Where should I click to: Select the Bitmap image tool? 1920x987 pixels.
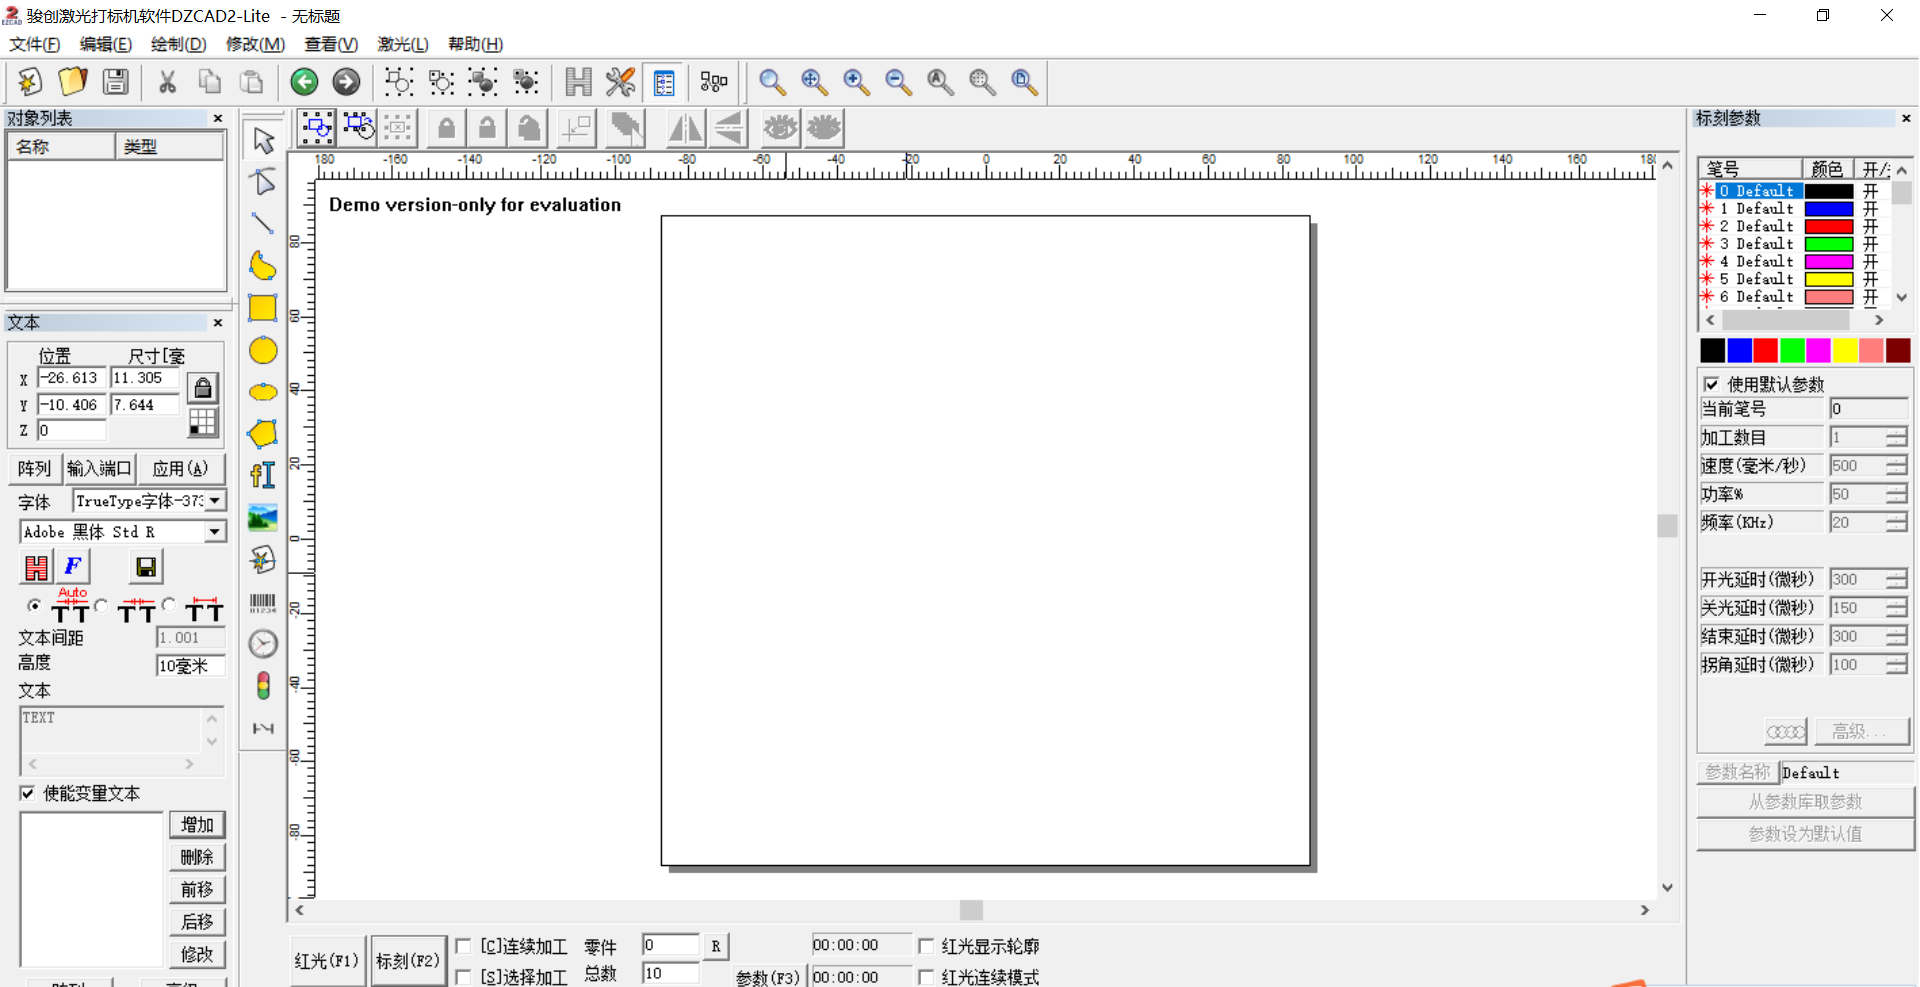click(263, 518)
